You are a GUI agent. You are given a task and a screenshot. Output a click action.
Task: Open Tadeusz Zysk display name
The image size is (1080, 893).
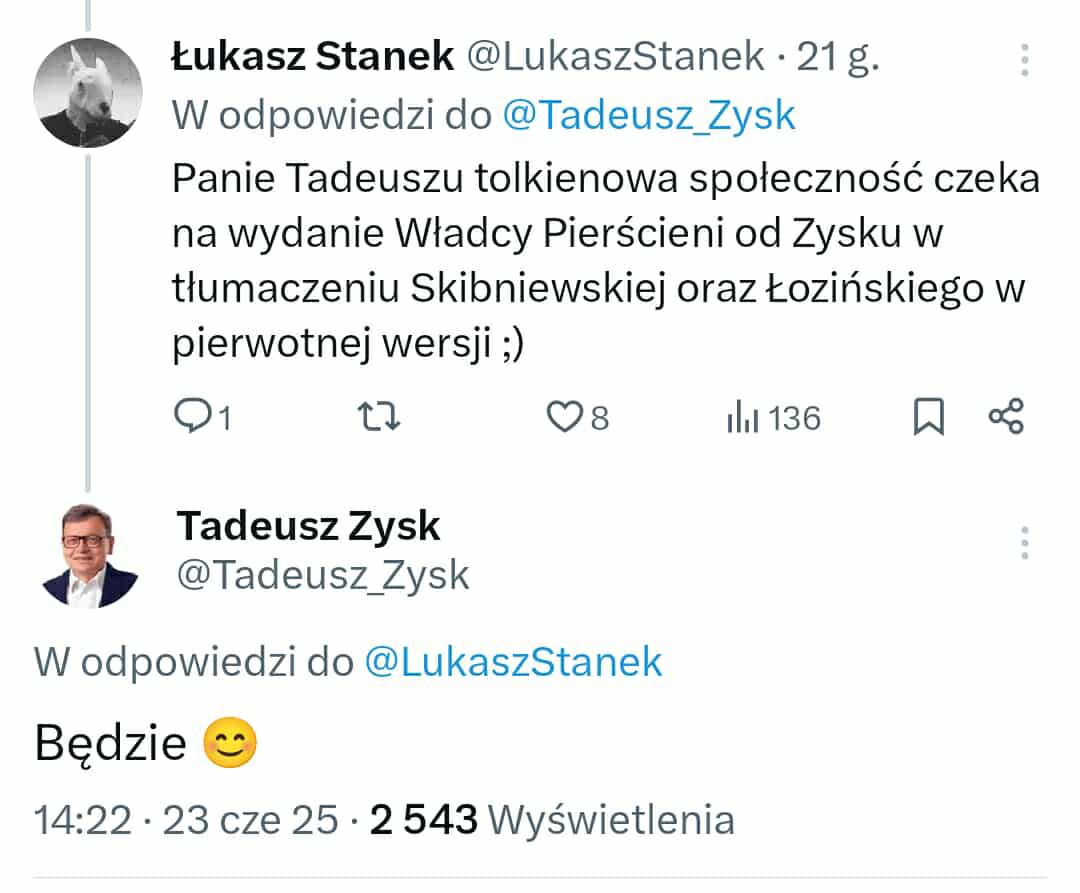(x=309, y=525)
